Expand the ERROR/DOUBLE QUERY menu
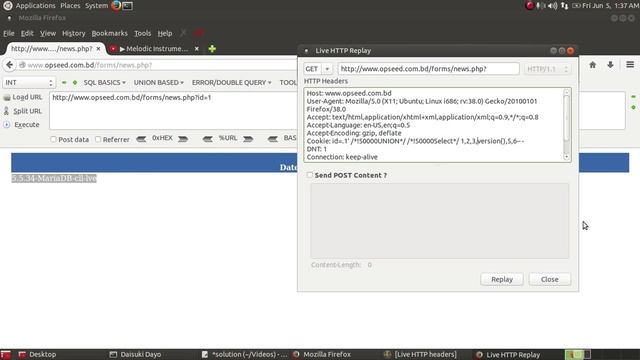 coord(231,82)
